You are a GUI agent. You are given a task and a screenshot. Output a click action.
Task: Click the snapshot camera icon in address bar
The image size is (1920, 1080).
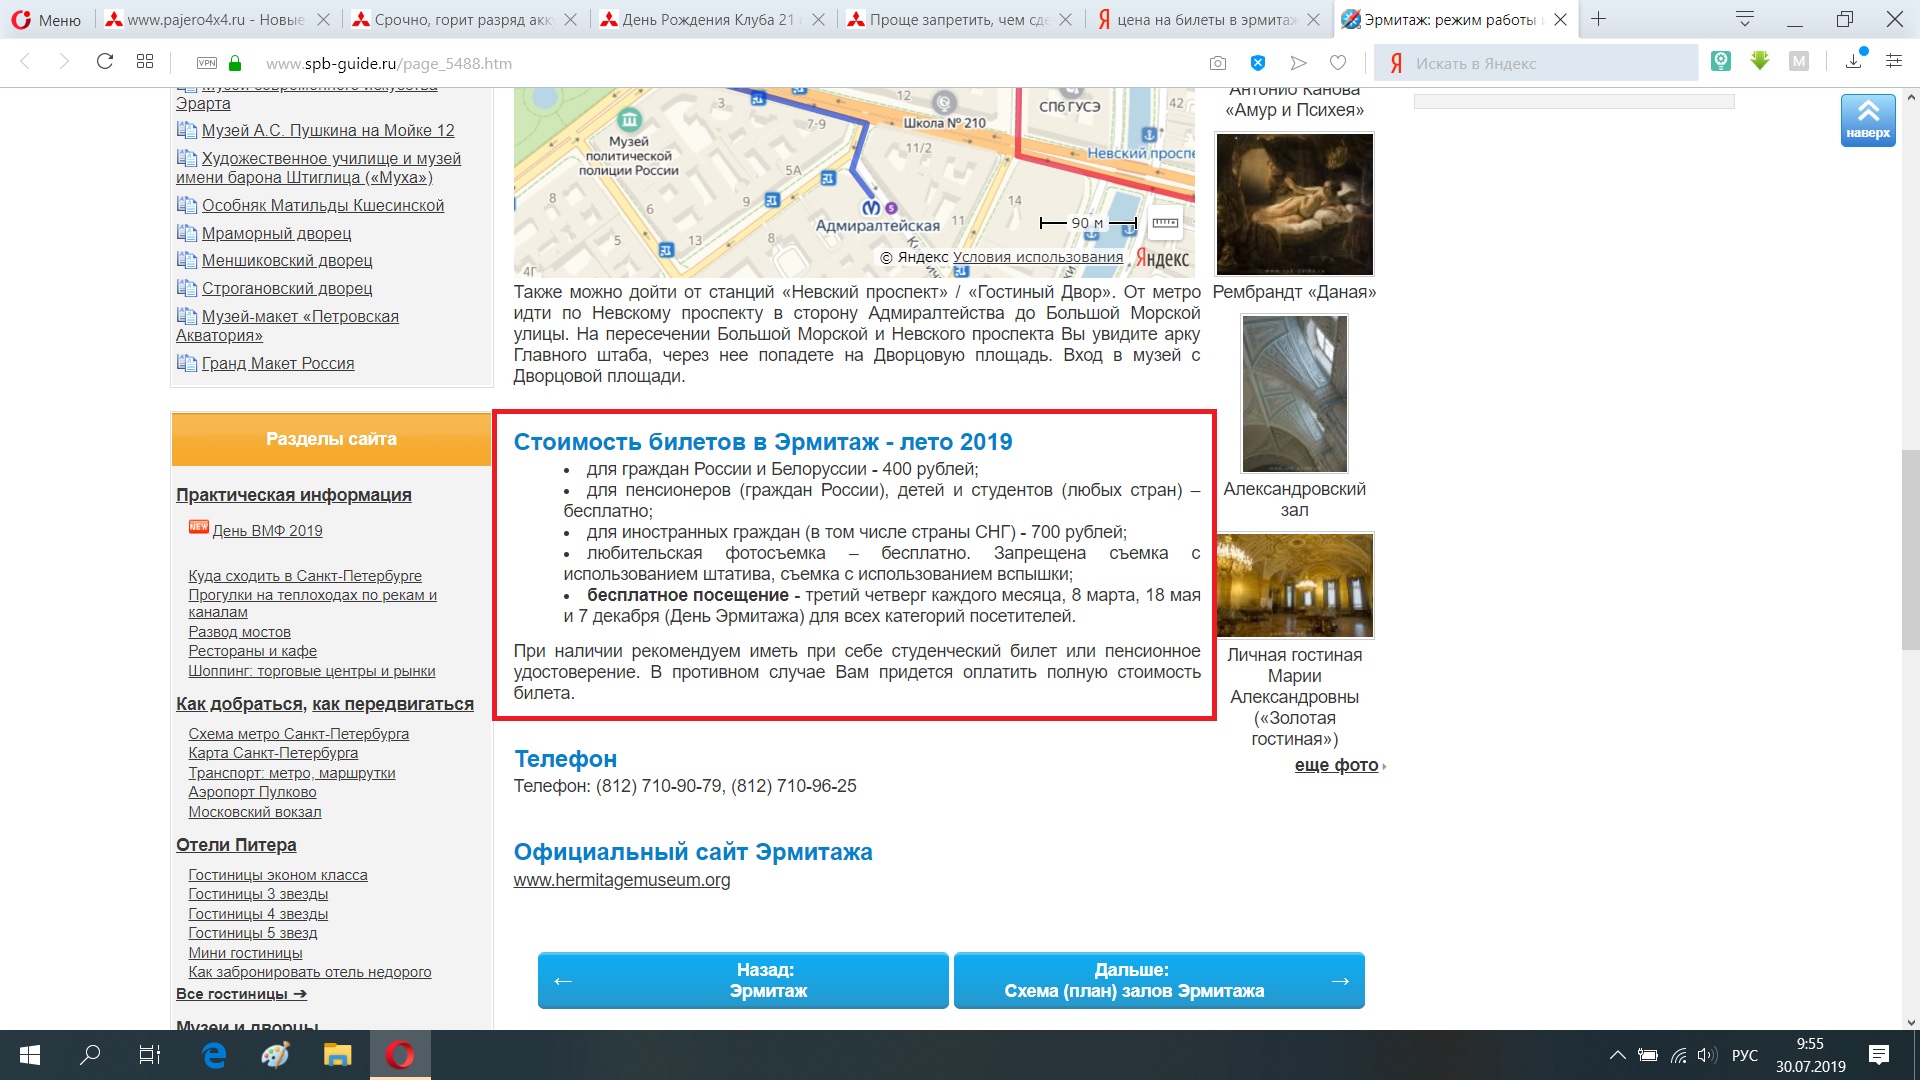pyautogui.click(x=1217, y=63)
